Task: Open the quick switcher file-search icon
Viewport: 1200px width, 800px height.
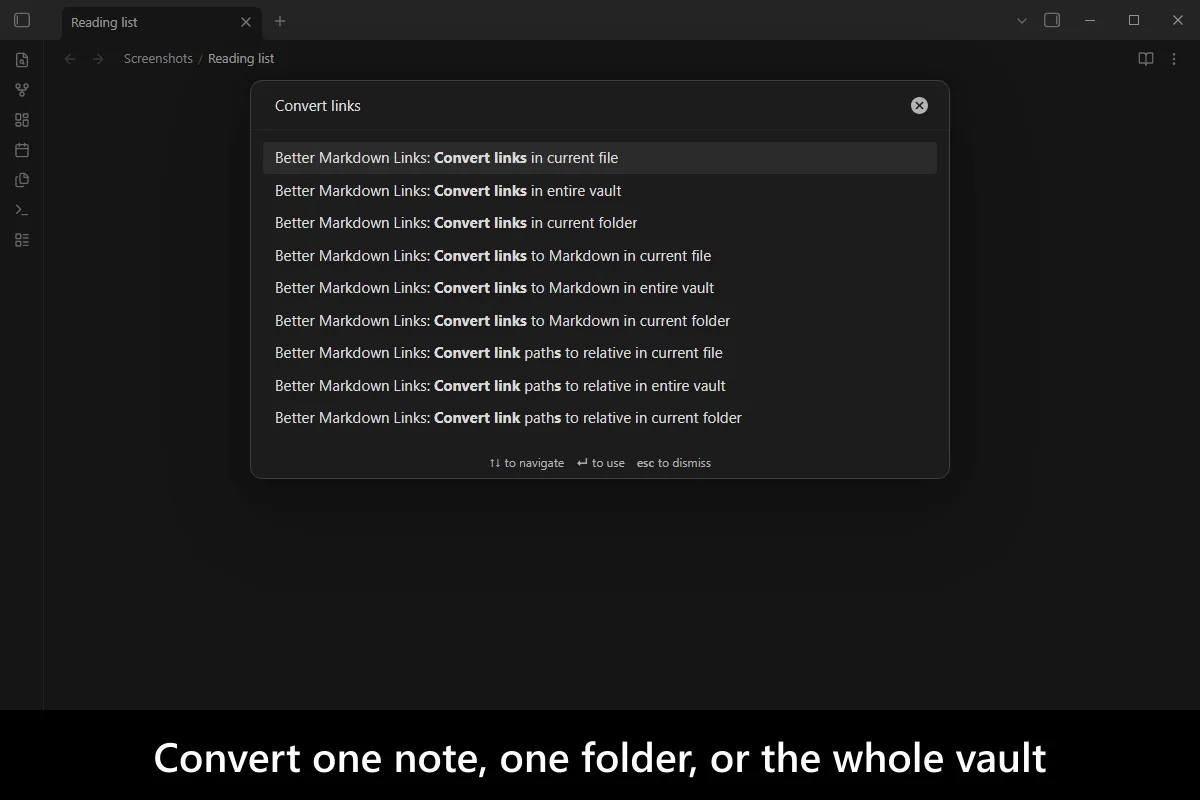Action: click(22, 60)
